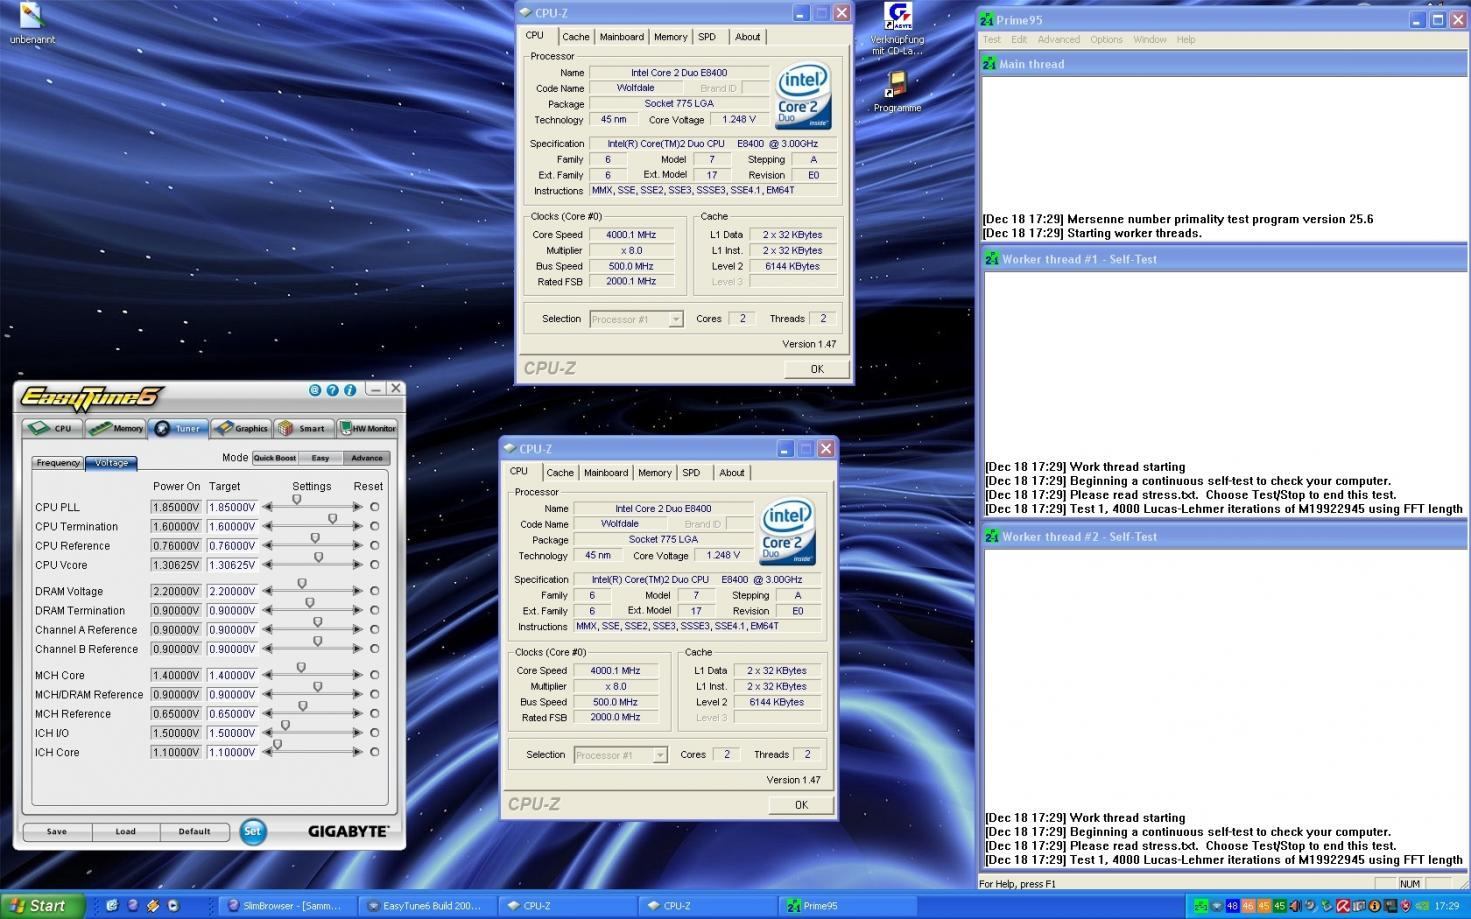Click MCH Core slider left decrease arrow
This screenshot has width=1471, height=919.
267,675
